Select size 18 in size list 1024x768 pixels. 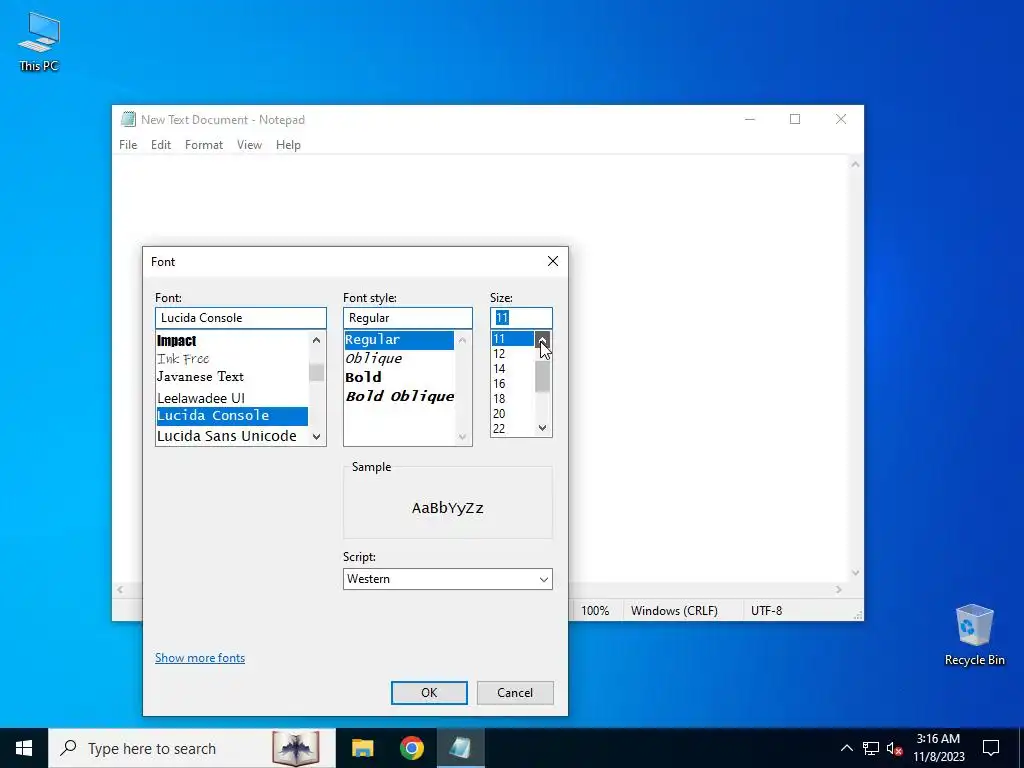pyautogui.click(x=513, y=399)
